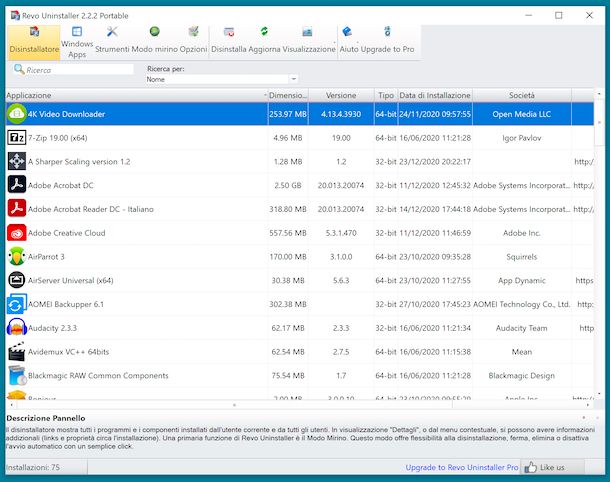Click the Aggiorna refresh icon
The width and height of the screenshot is (610, 482).
coord(264,32)
